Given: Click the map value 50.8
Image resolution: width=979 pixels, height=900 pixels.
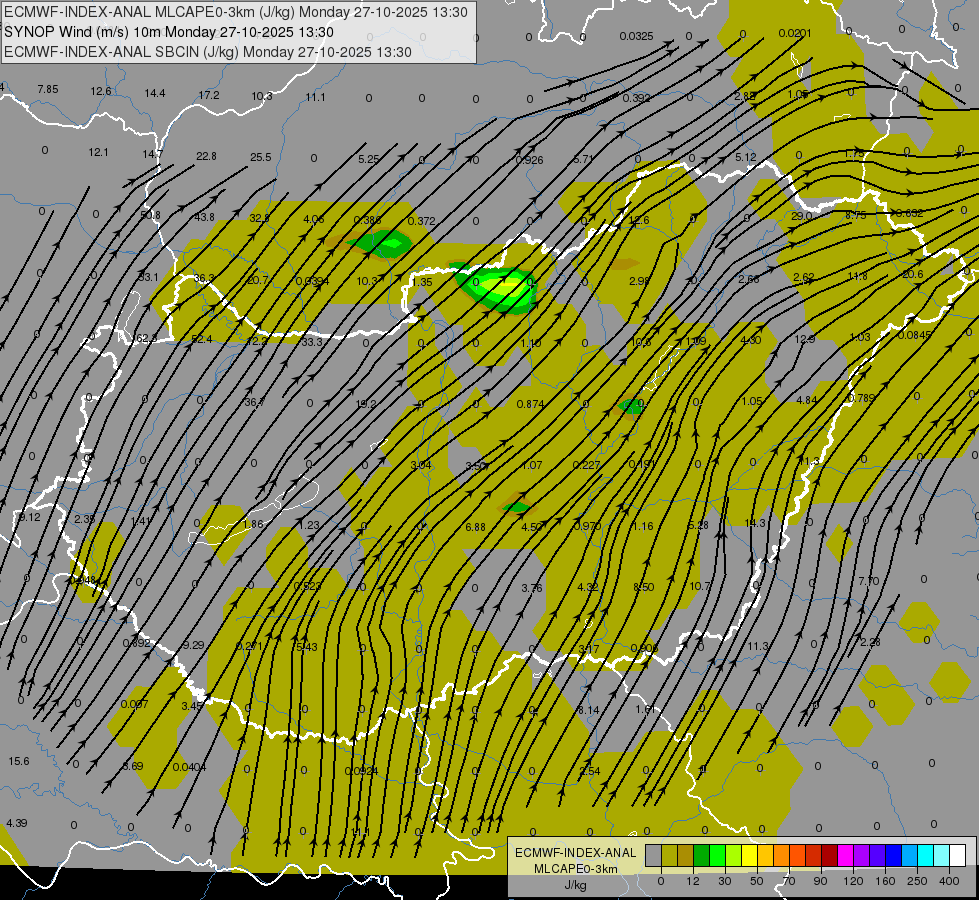Looking at the screenshot, I should [150, 215].
